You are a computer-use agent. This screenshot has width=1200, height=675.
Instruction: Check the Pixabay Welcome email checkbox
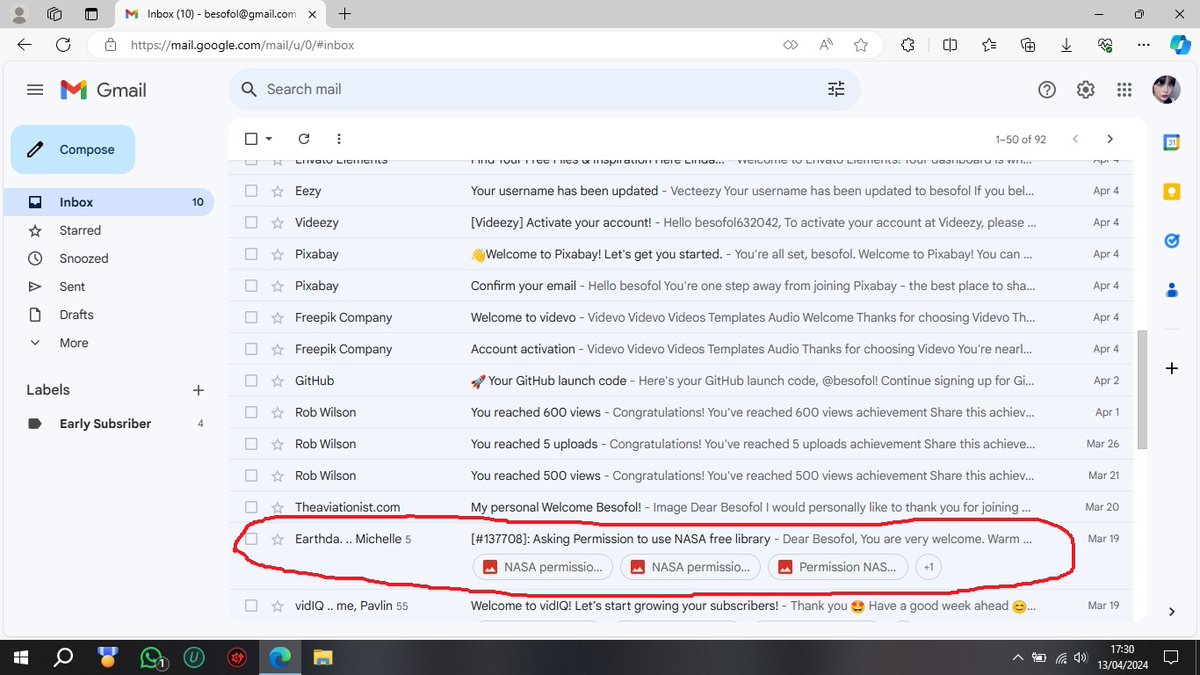coord(251,254)
